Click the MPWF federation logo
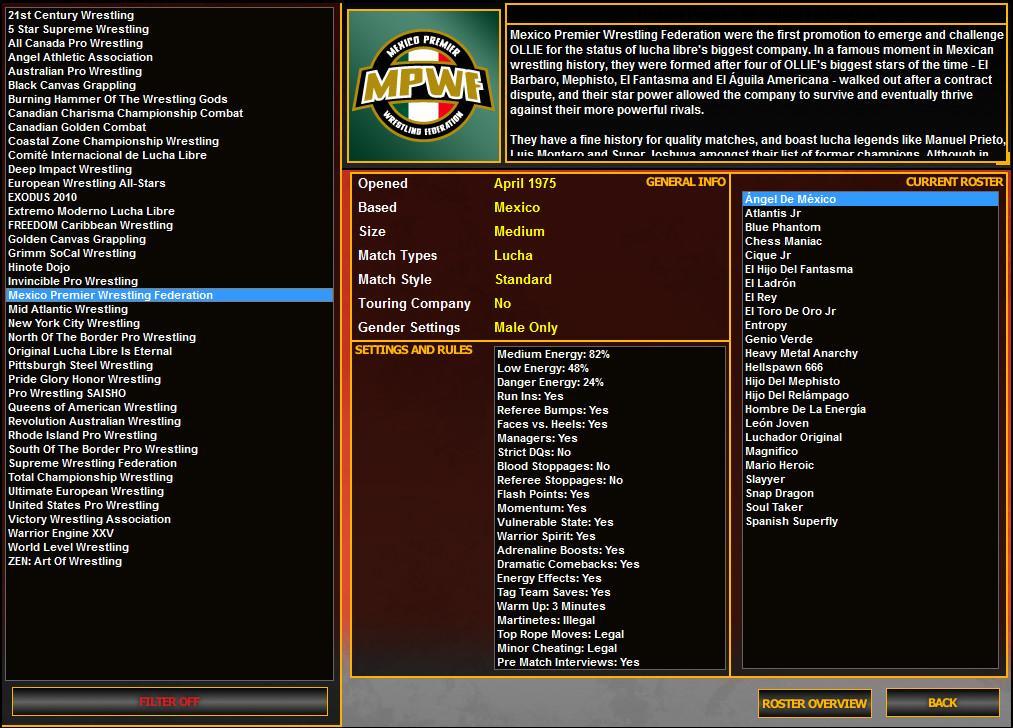The image size is (1013, 728). pos(424,83)
